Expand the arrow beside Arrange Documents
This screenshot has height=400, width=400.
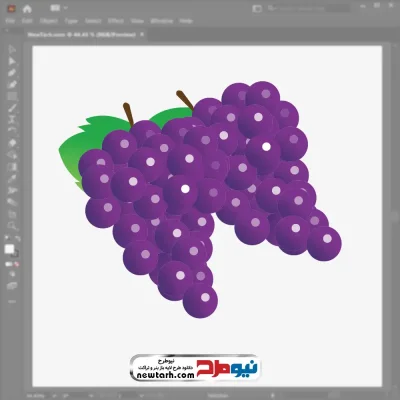pos(65,8)
